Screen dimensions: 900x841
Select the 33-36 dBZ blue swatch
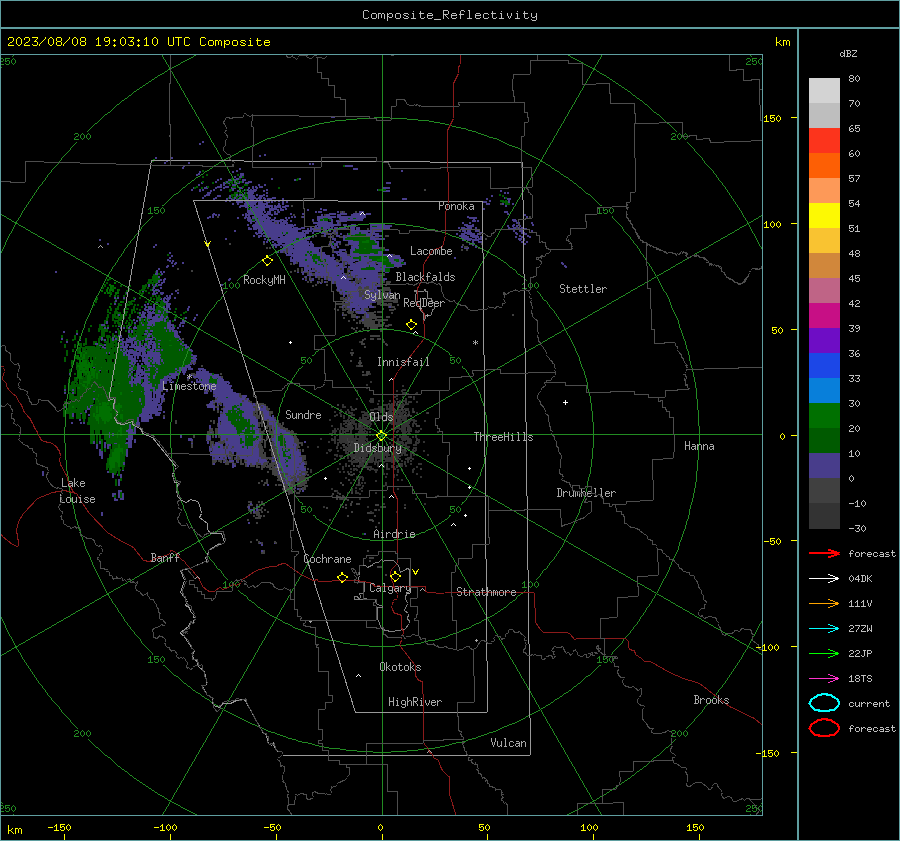point(824,366)
